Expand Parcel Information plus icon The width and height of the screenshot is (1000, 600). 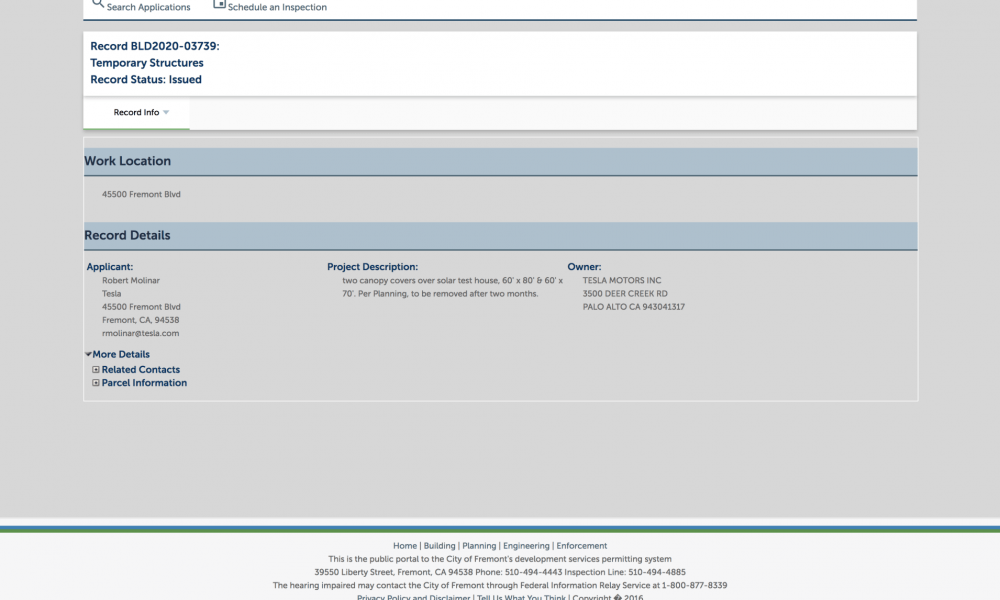96,383
